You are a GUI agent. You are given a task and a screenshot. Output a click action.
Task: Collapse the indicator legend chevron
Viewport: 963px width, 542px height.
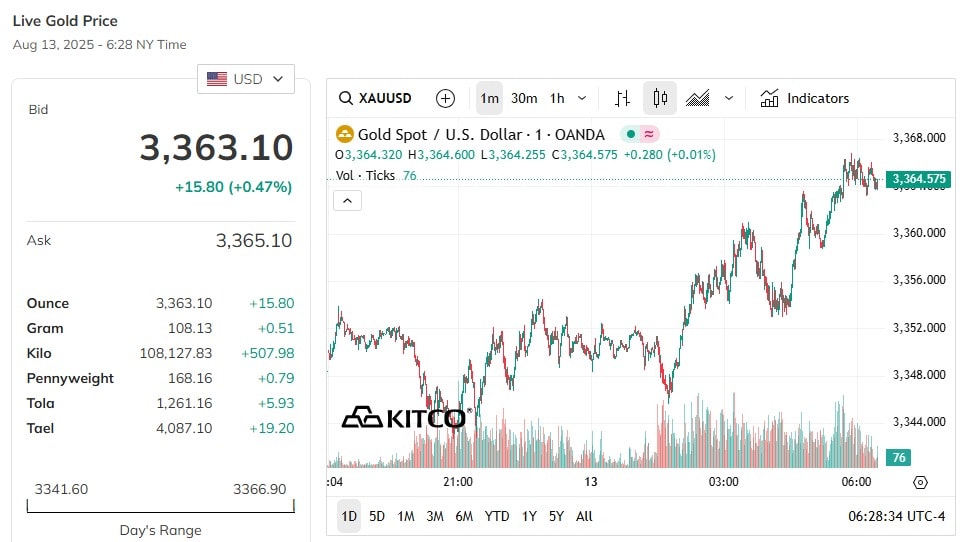coord(348,201)
